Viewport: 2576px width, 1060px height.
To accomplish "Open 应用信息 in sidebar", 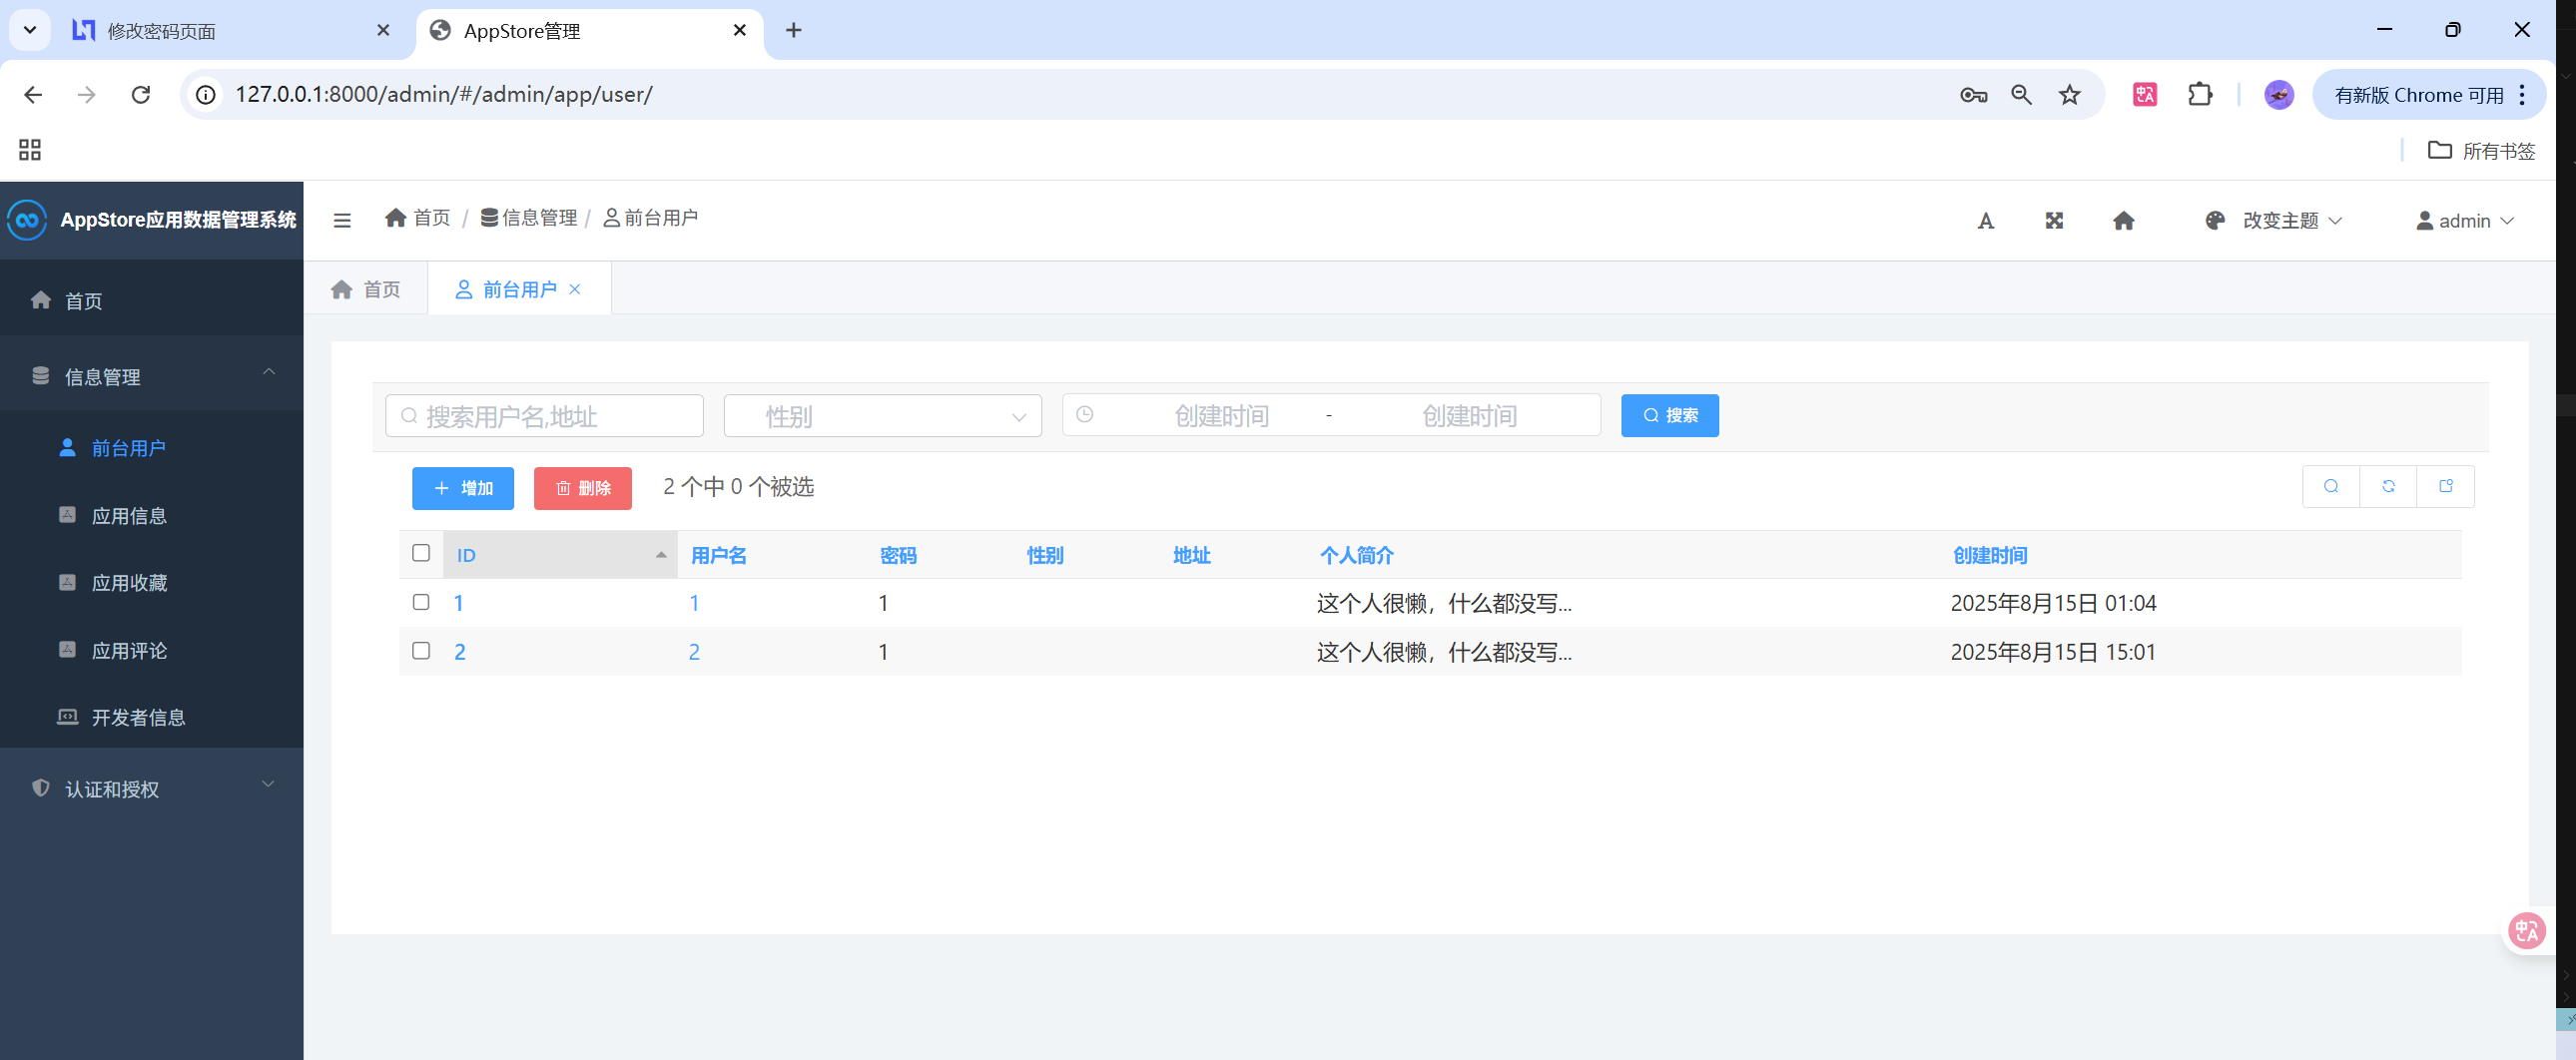I will click(152, 515).
